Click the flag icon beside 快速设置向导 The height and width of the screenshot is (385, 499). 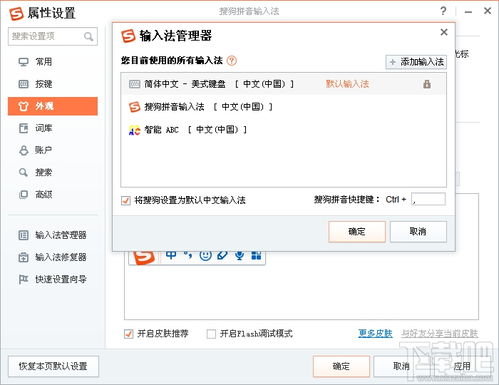point(23,279)
